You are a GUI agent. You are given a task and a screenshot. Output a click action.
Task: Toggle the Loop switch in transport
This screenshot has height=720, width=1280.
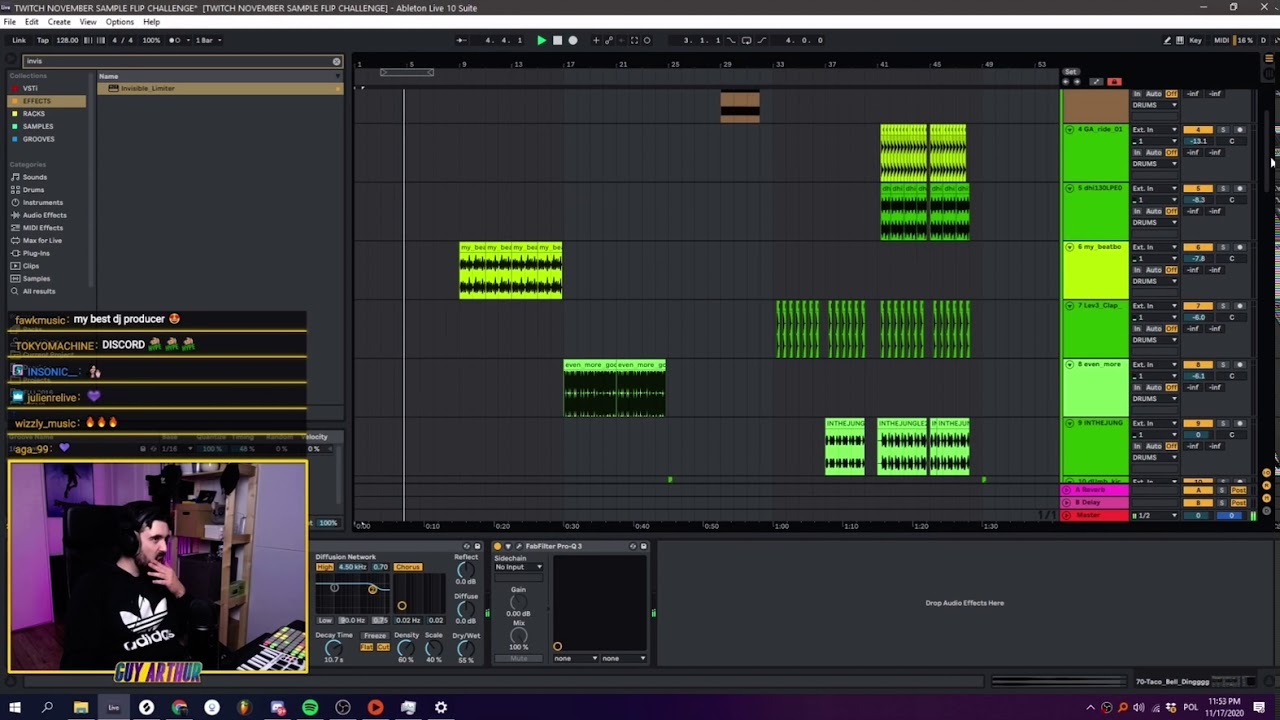746,40
